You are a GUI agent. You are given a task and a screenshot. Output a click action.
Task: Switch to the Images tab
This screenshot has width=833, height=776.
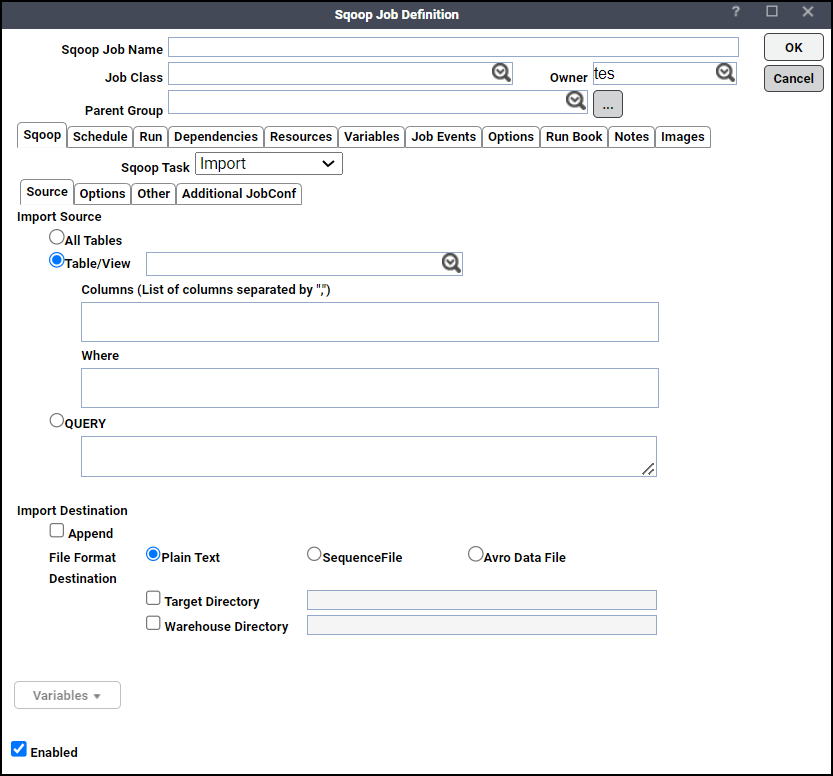click(x=683, y=137)
